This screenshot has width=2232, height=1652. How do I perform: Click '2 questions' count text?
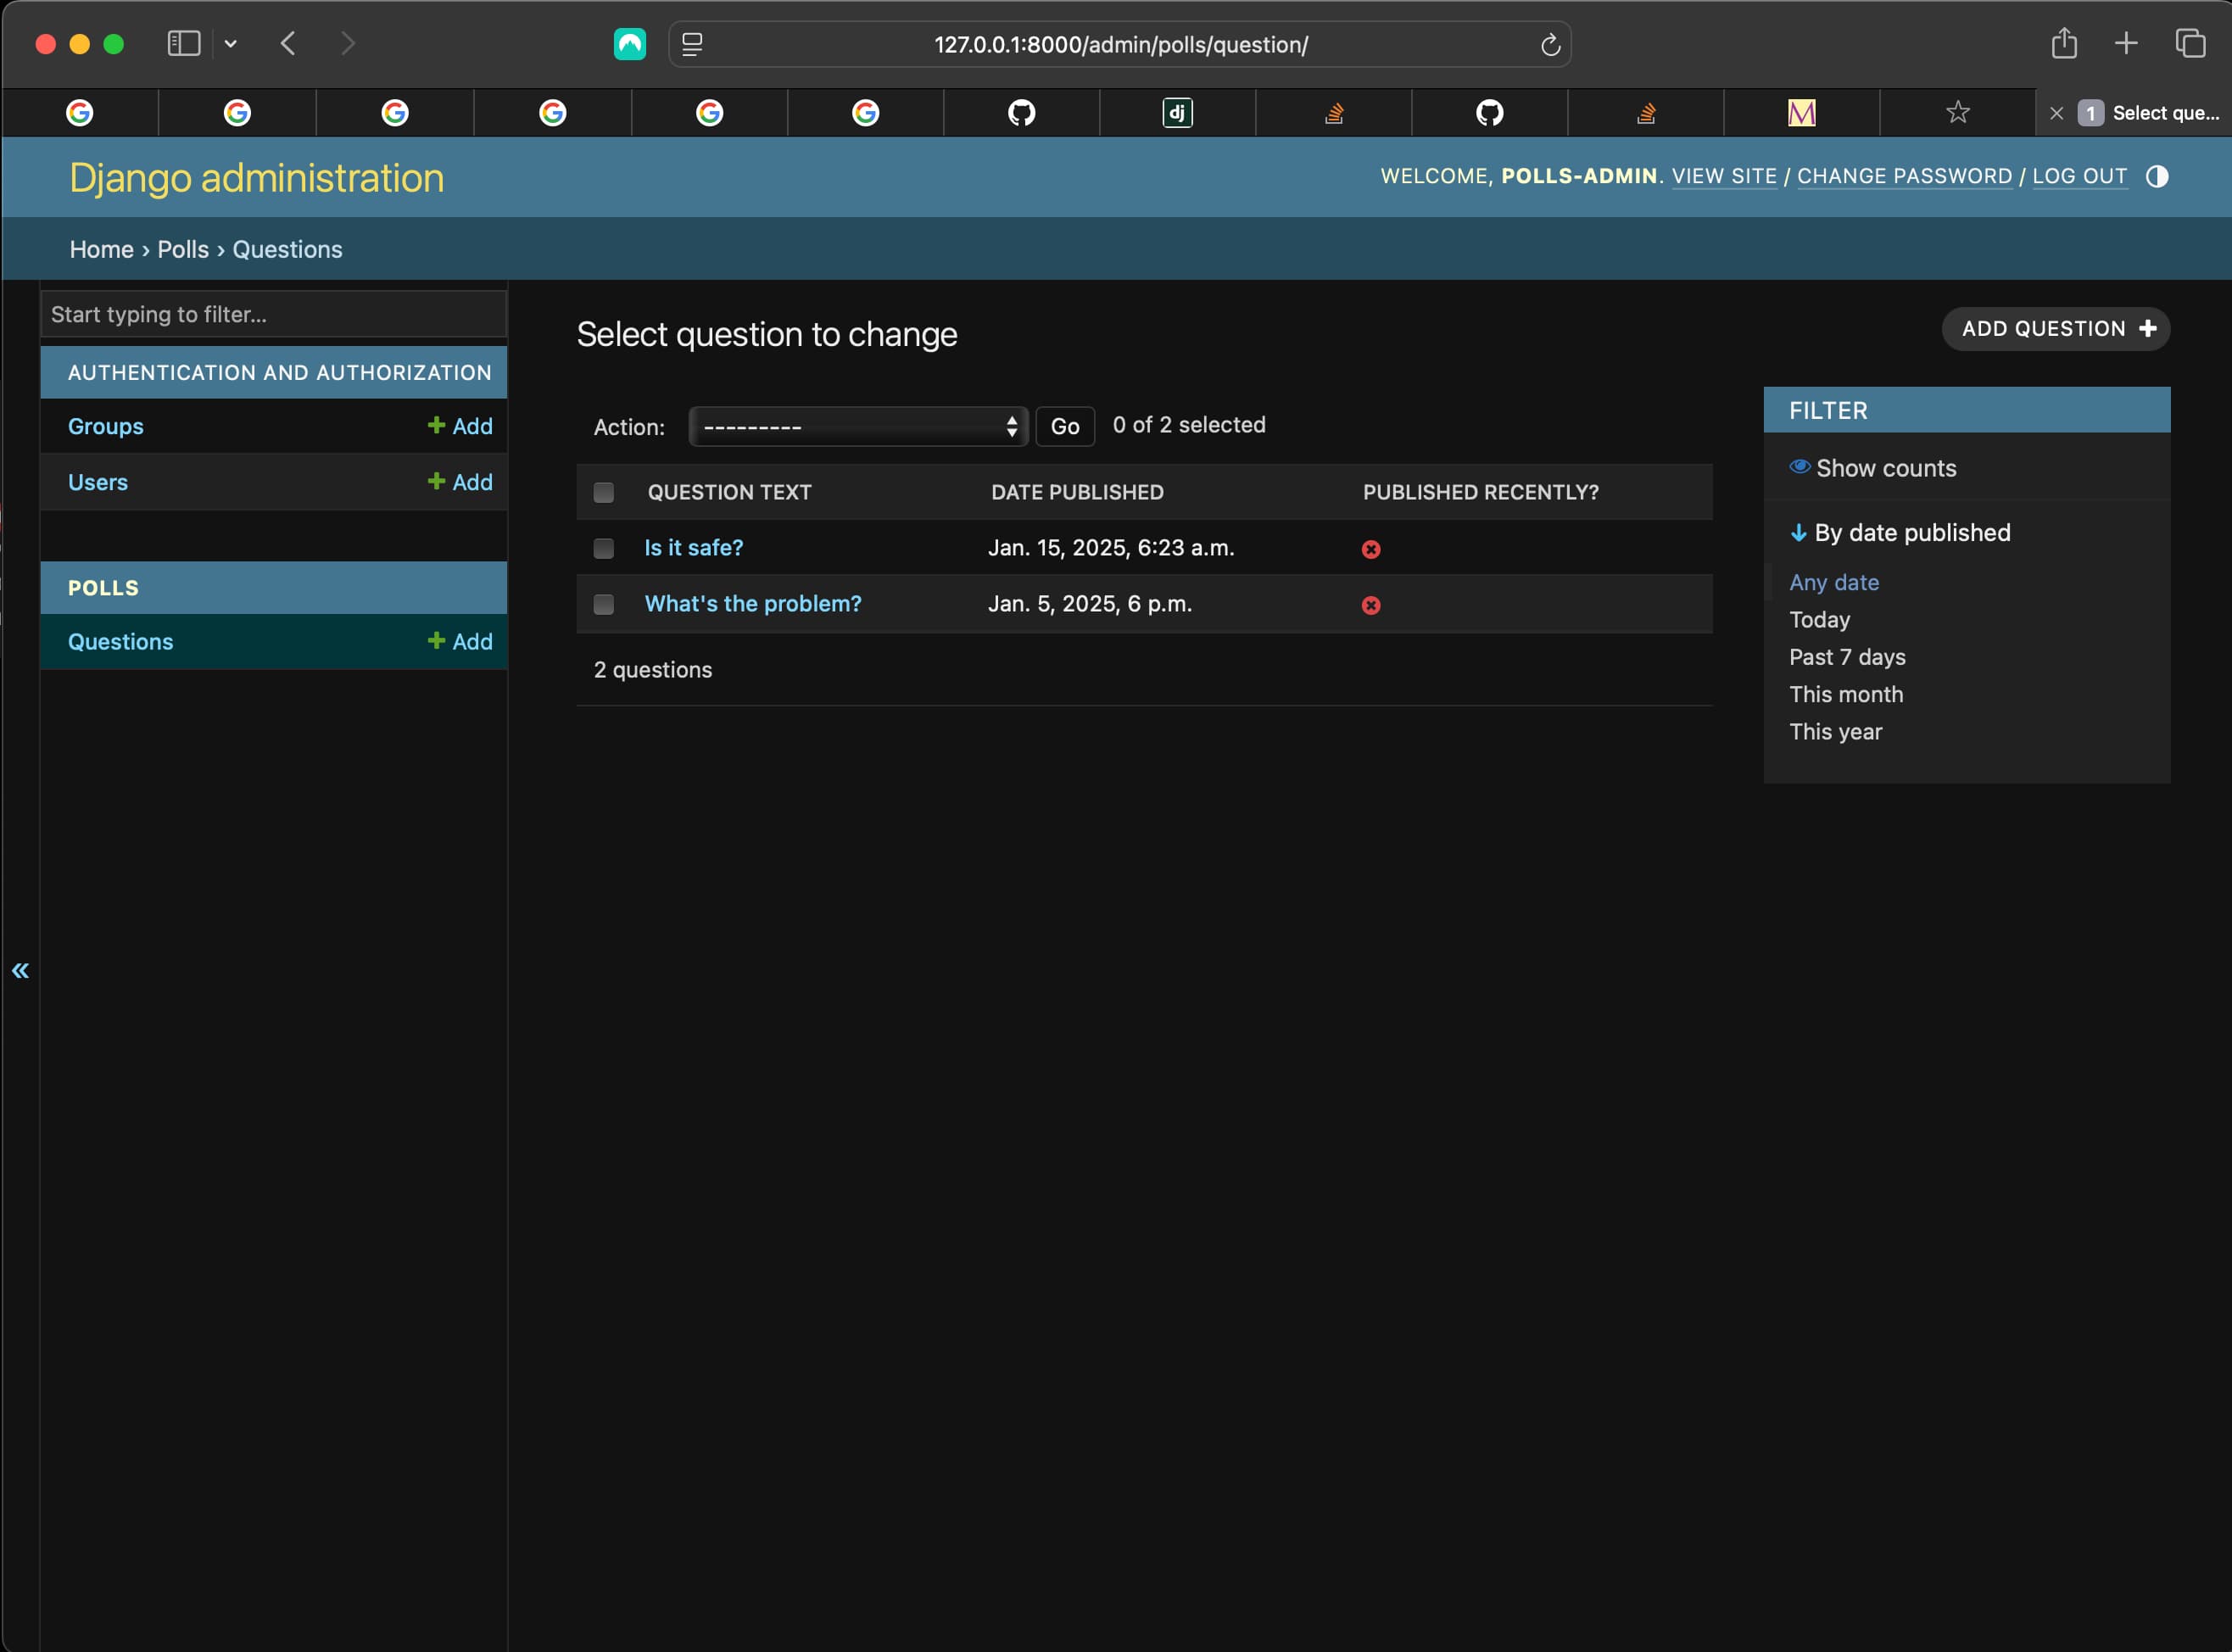click(x=652, y=670)
